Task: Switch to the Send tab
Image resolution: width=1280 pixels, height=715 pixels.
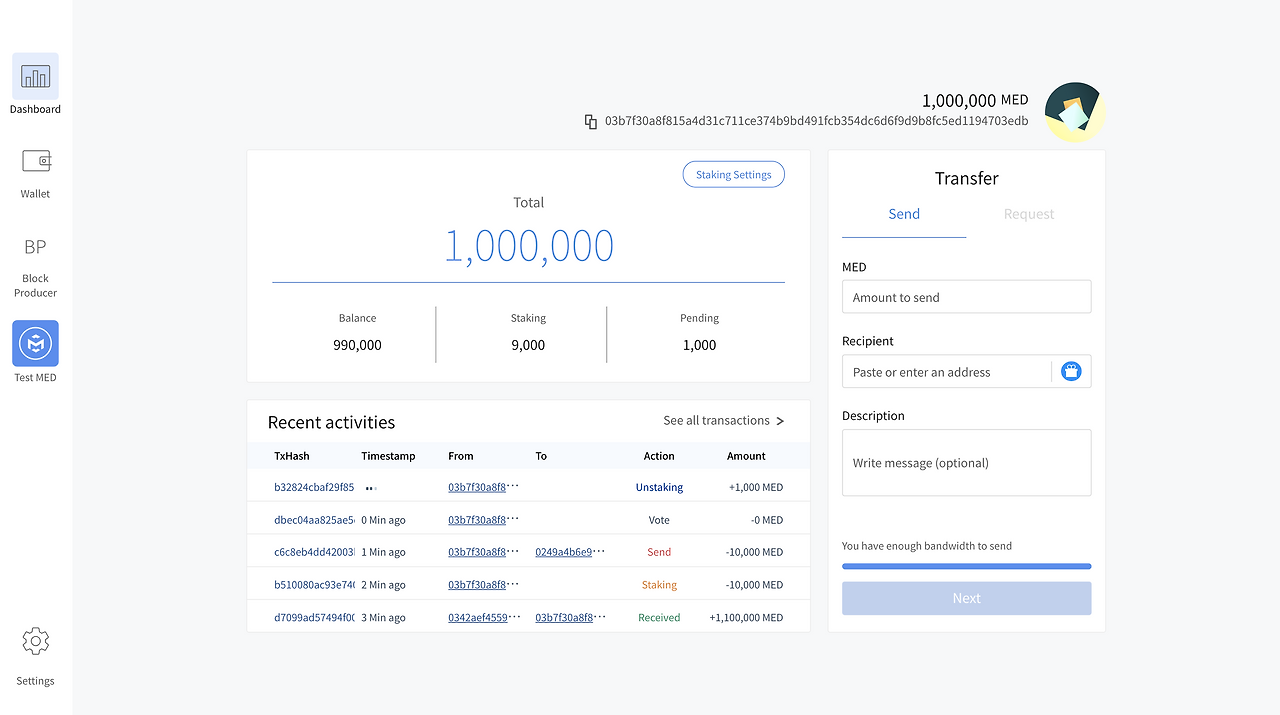Action: [903, 214]
